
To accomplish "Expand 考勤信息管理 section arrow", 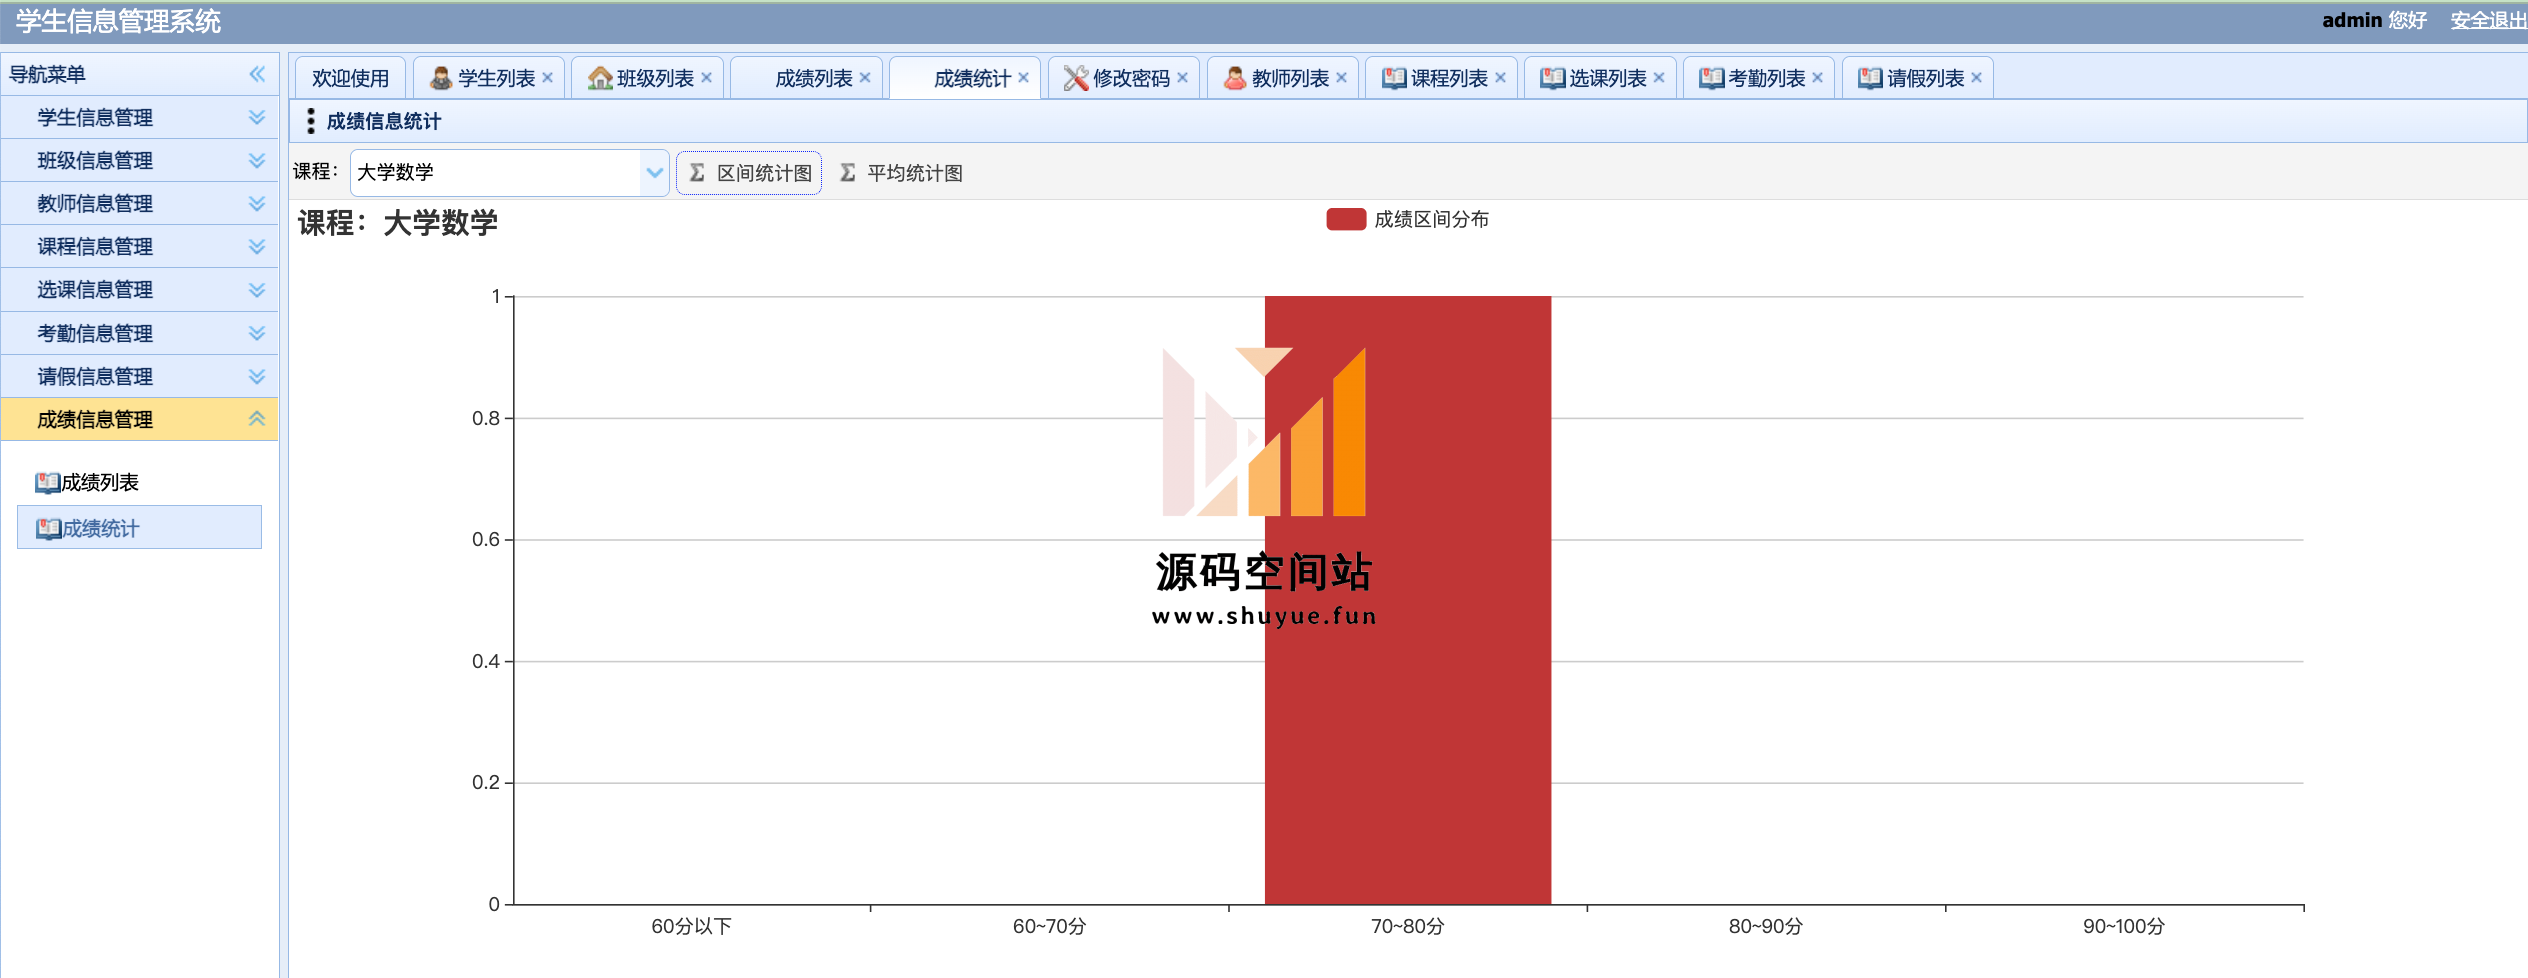I will pyautogui.click(x=257, y=333).
